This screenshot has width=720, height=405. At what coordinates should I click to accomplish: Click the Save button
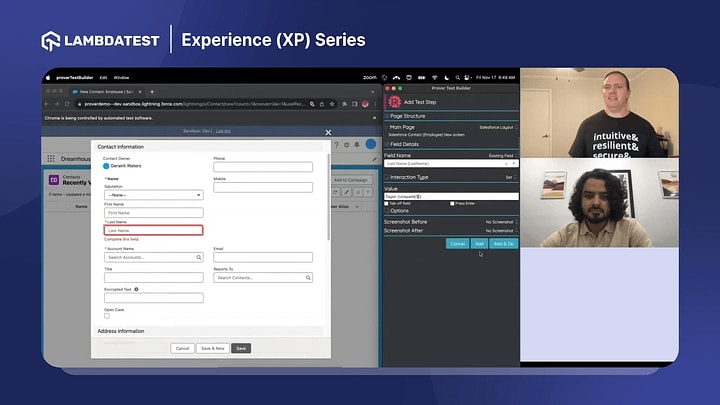(x=241, y=349)
